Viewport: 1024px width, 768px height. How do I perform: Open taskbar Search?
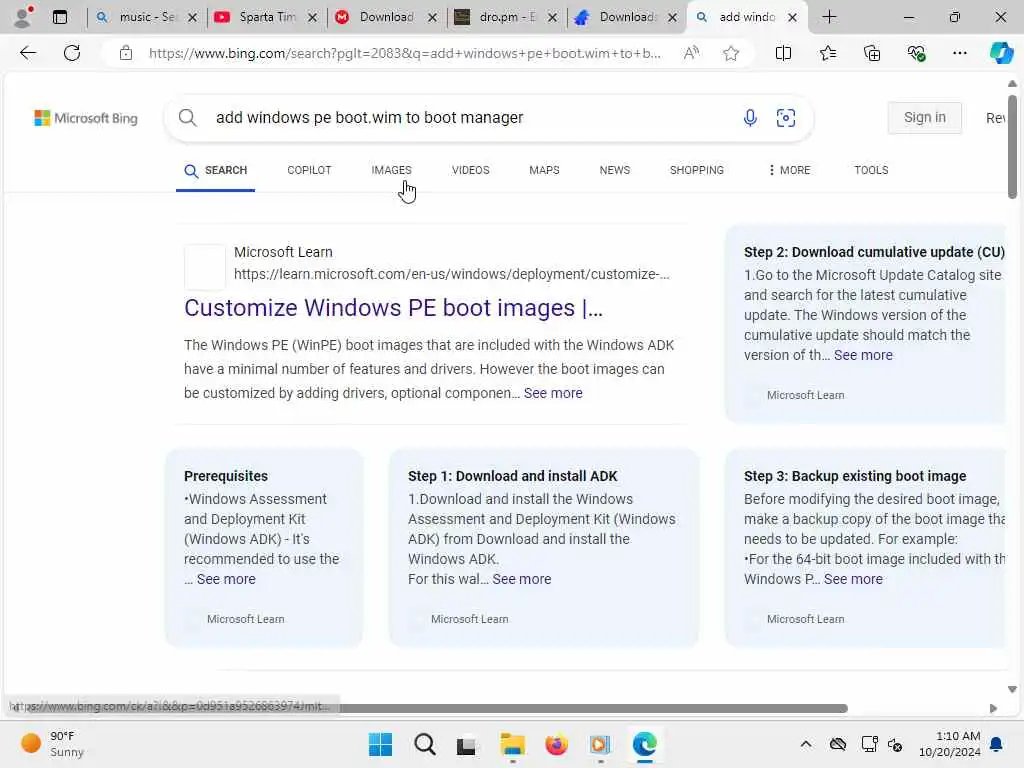click(424, 744)
